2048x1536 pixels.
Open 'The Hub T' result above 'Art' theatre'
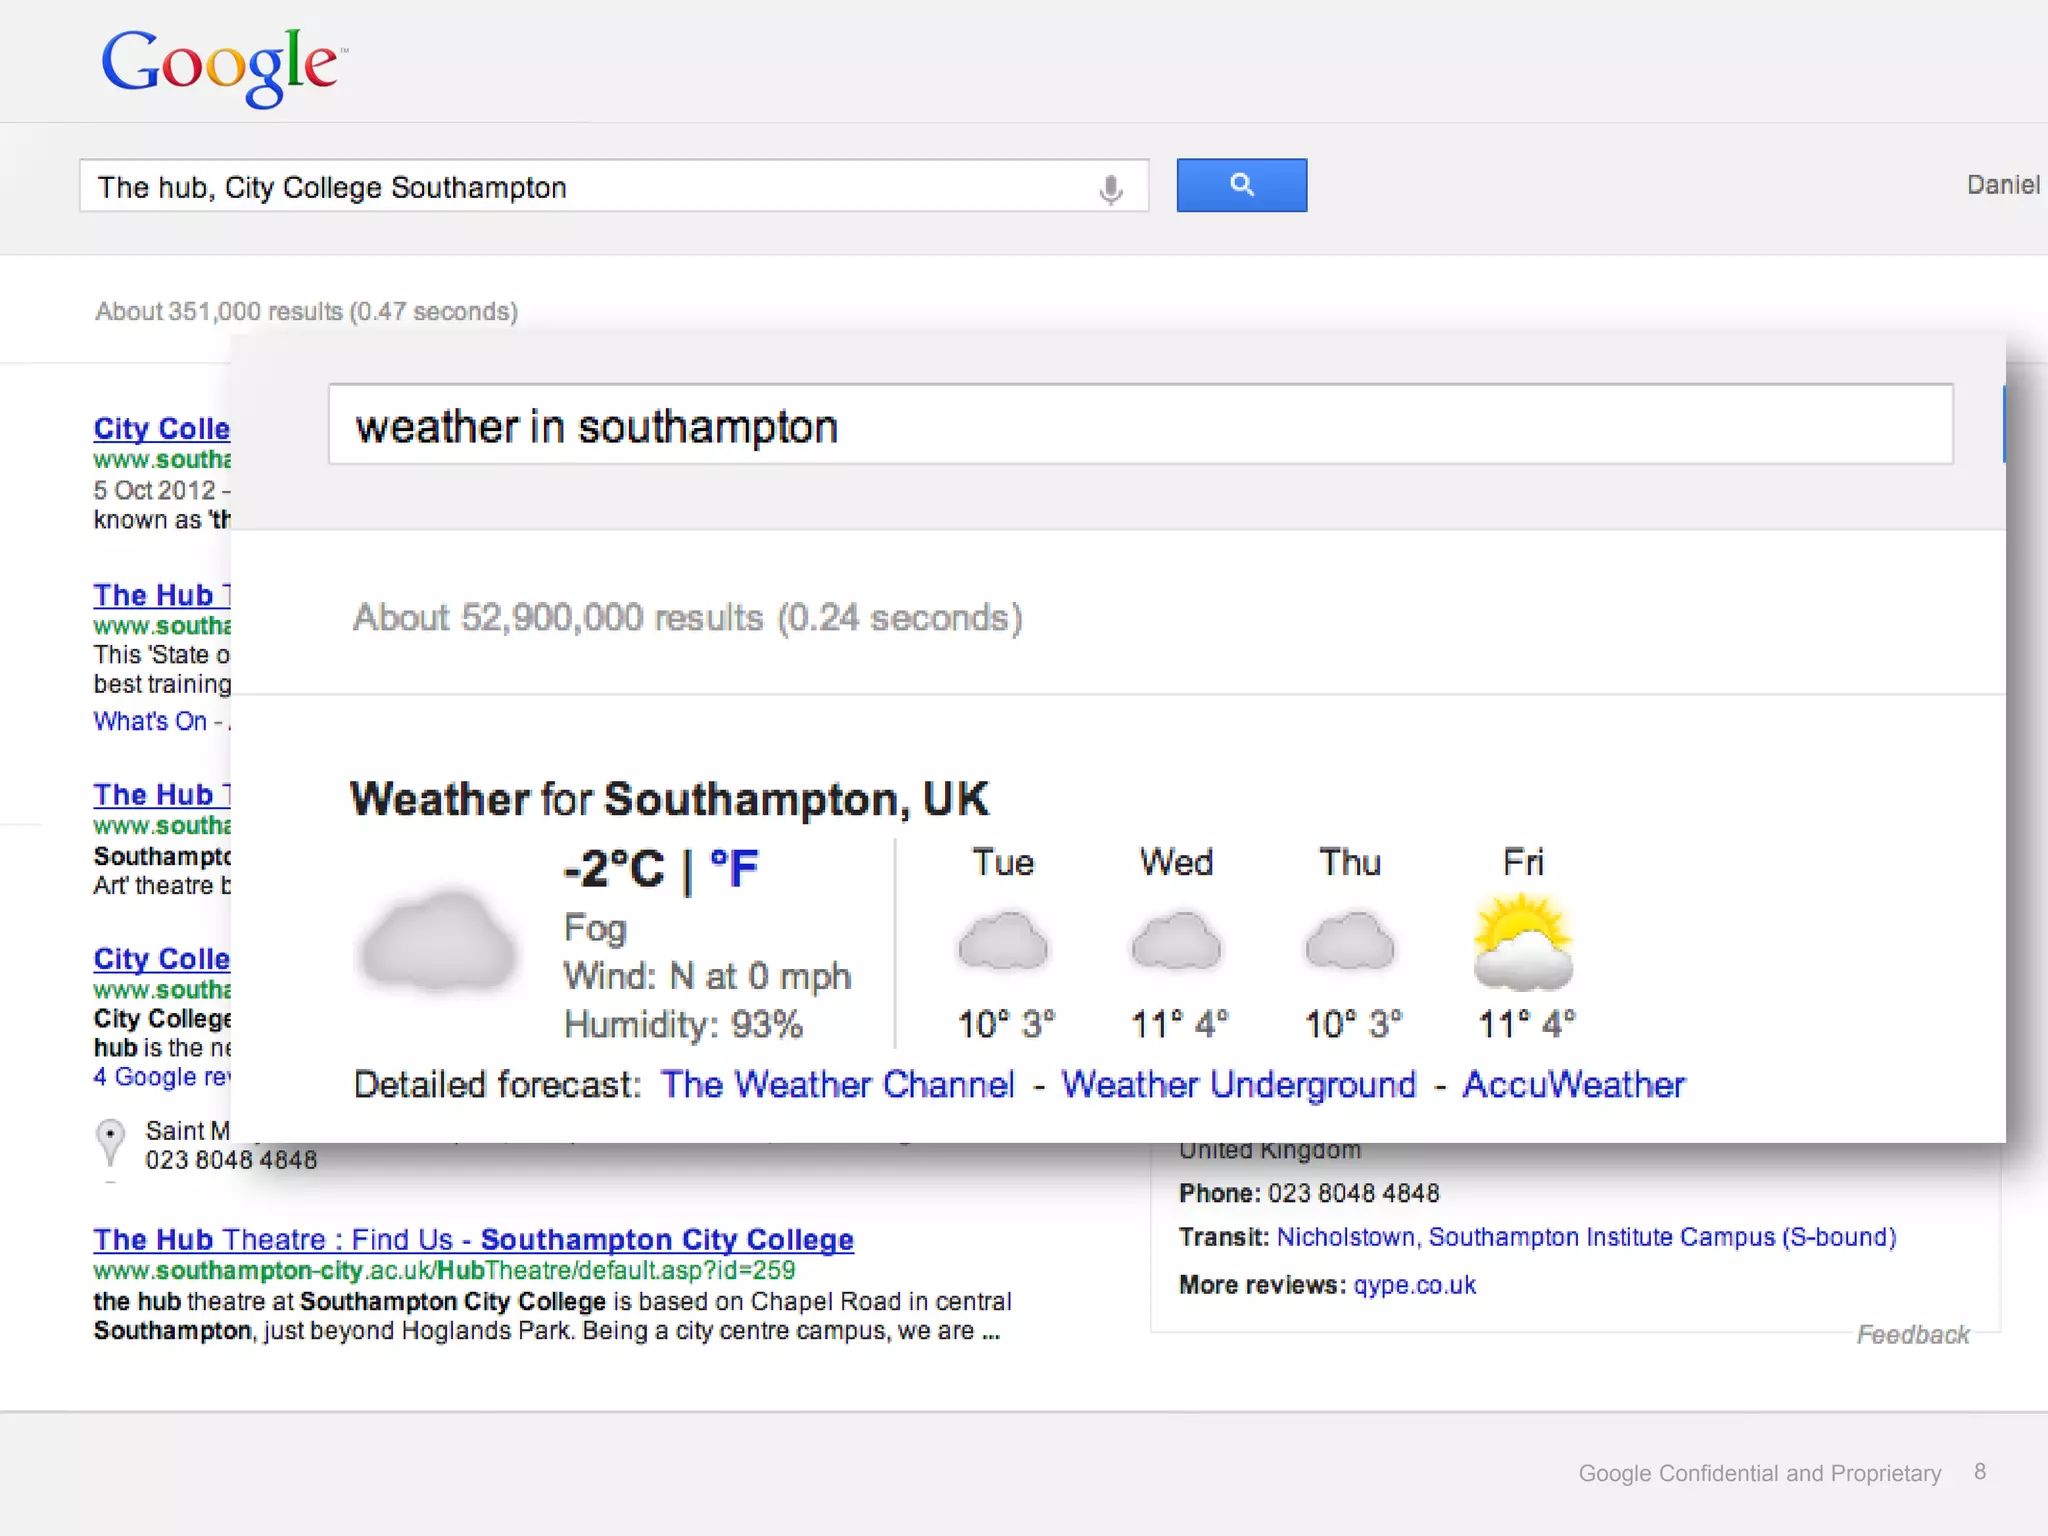[162, 795]
